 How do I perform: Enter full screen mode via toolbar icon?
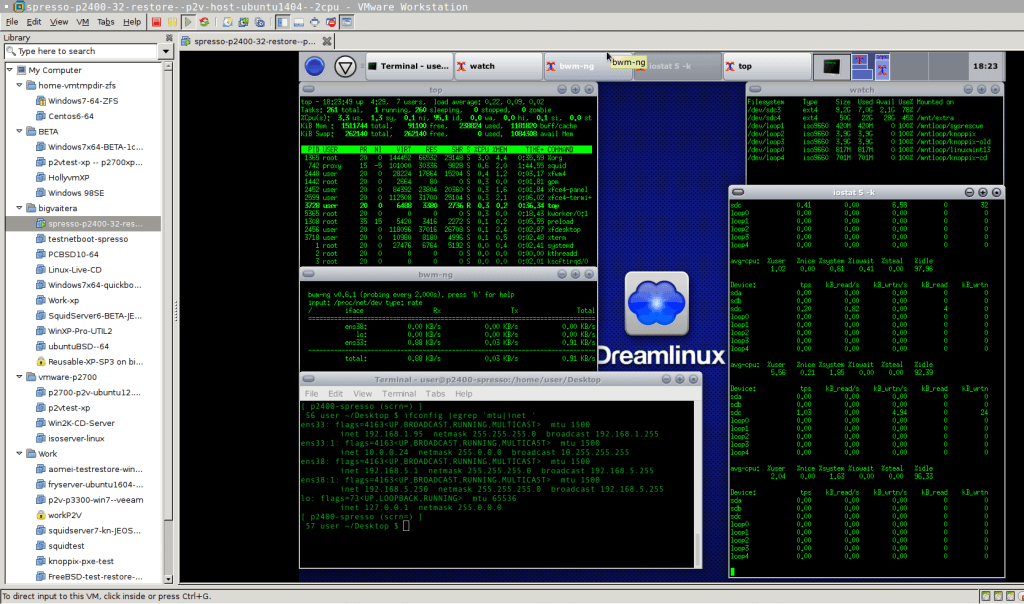pos(315,22)
